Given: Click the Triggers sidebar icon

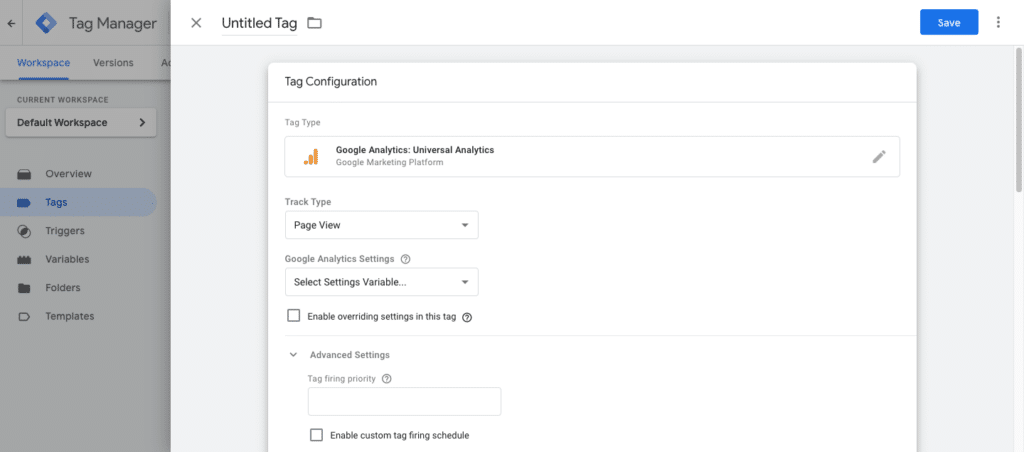Looking at the screenshot, I should click(24, 231).
